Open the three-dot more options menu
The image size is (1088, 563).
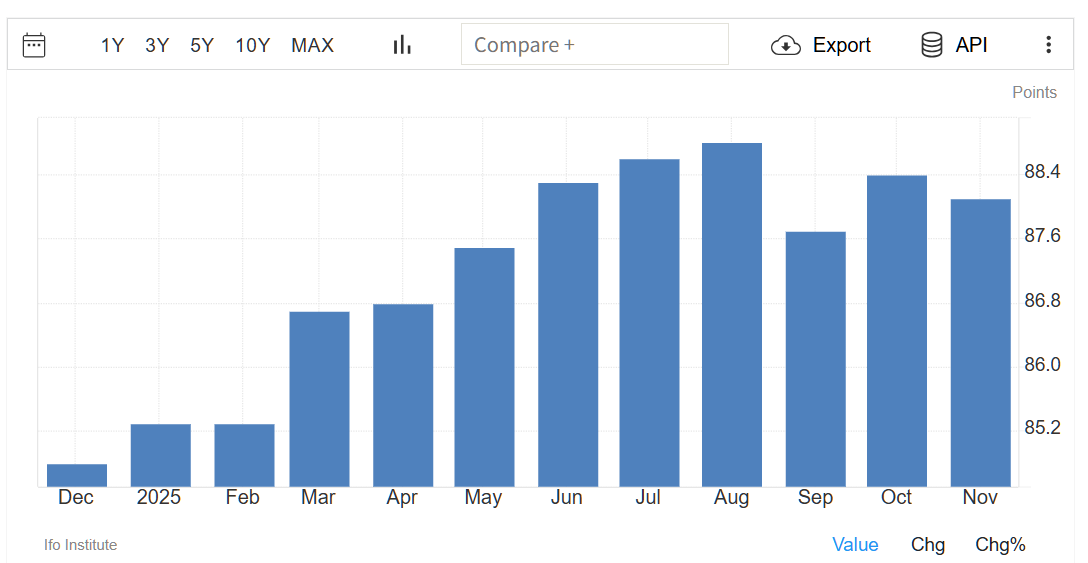(x=1048, y=45)
